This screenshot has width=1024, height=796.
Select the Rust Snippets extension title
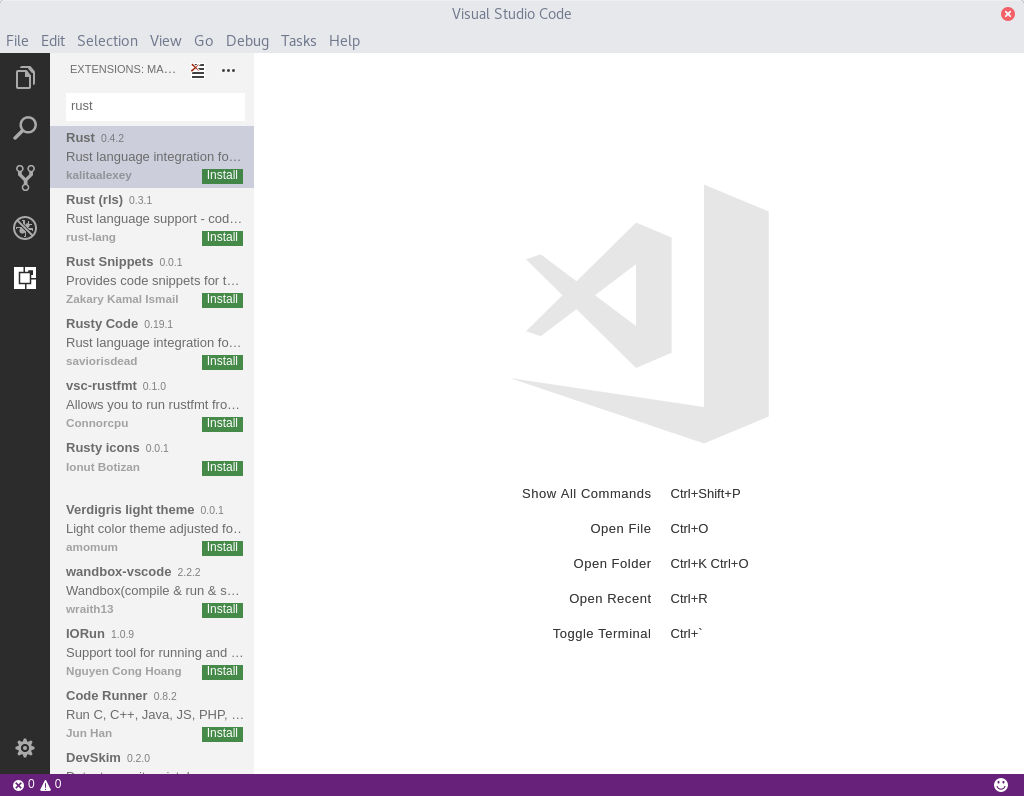(109, 262)
